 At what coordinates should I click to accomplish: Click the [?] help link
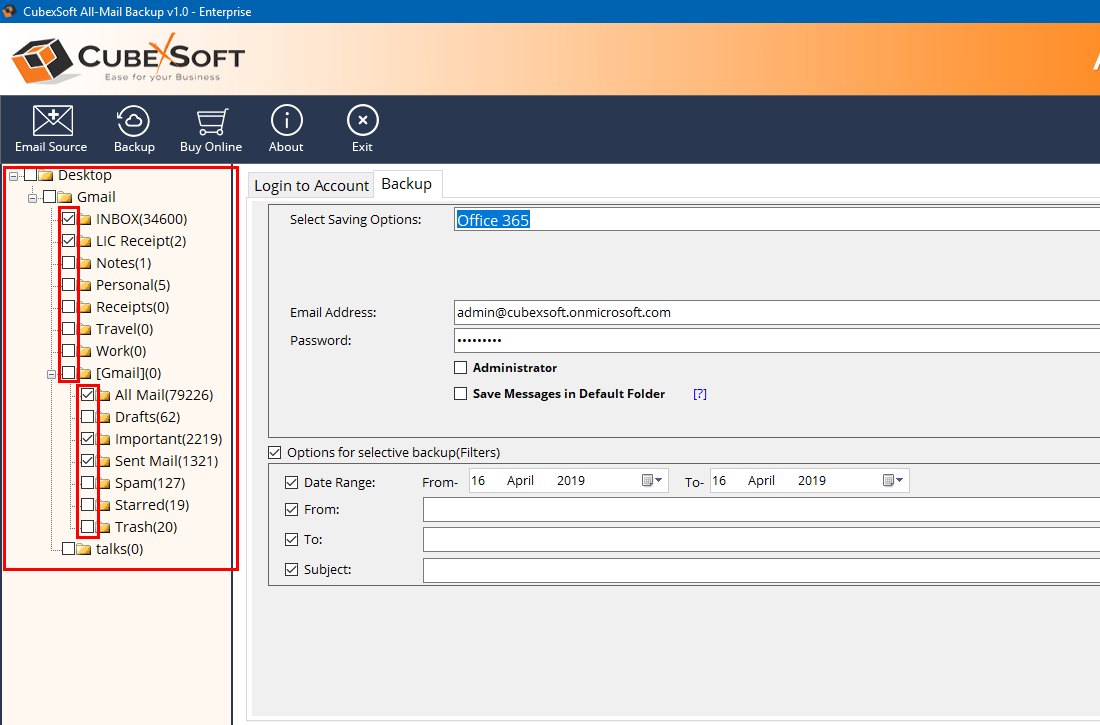[700, 394]
